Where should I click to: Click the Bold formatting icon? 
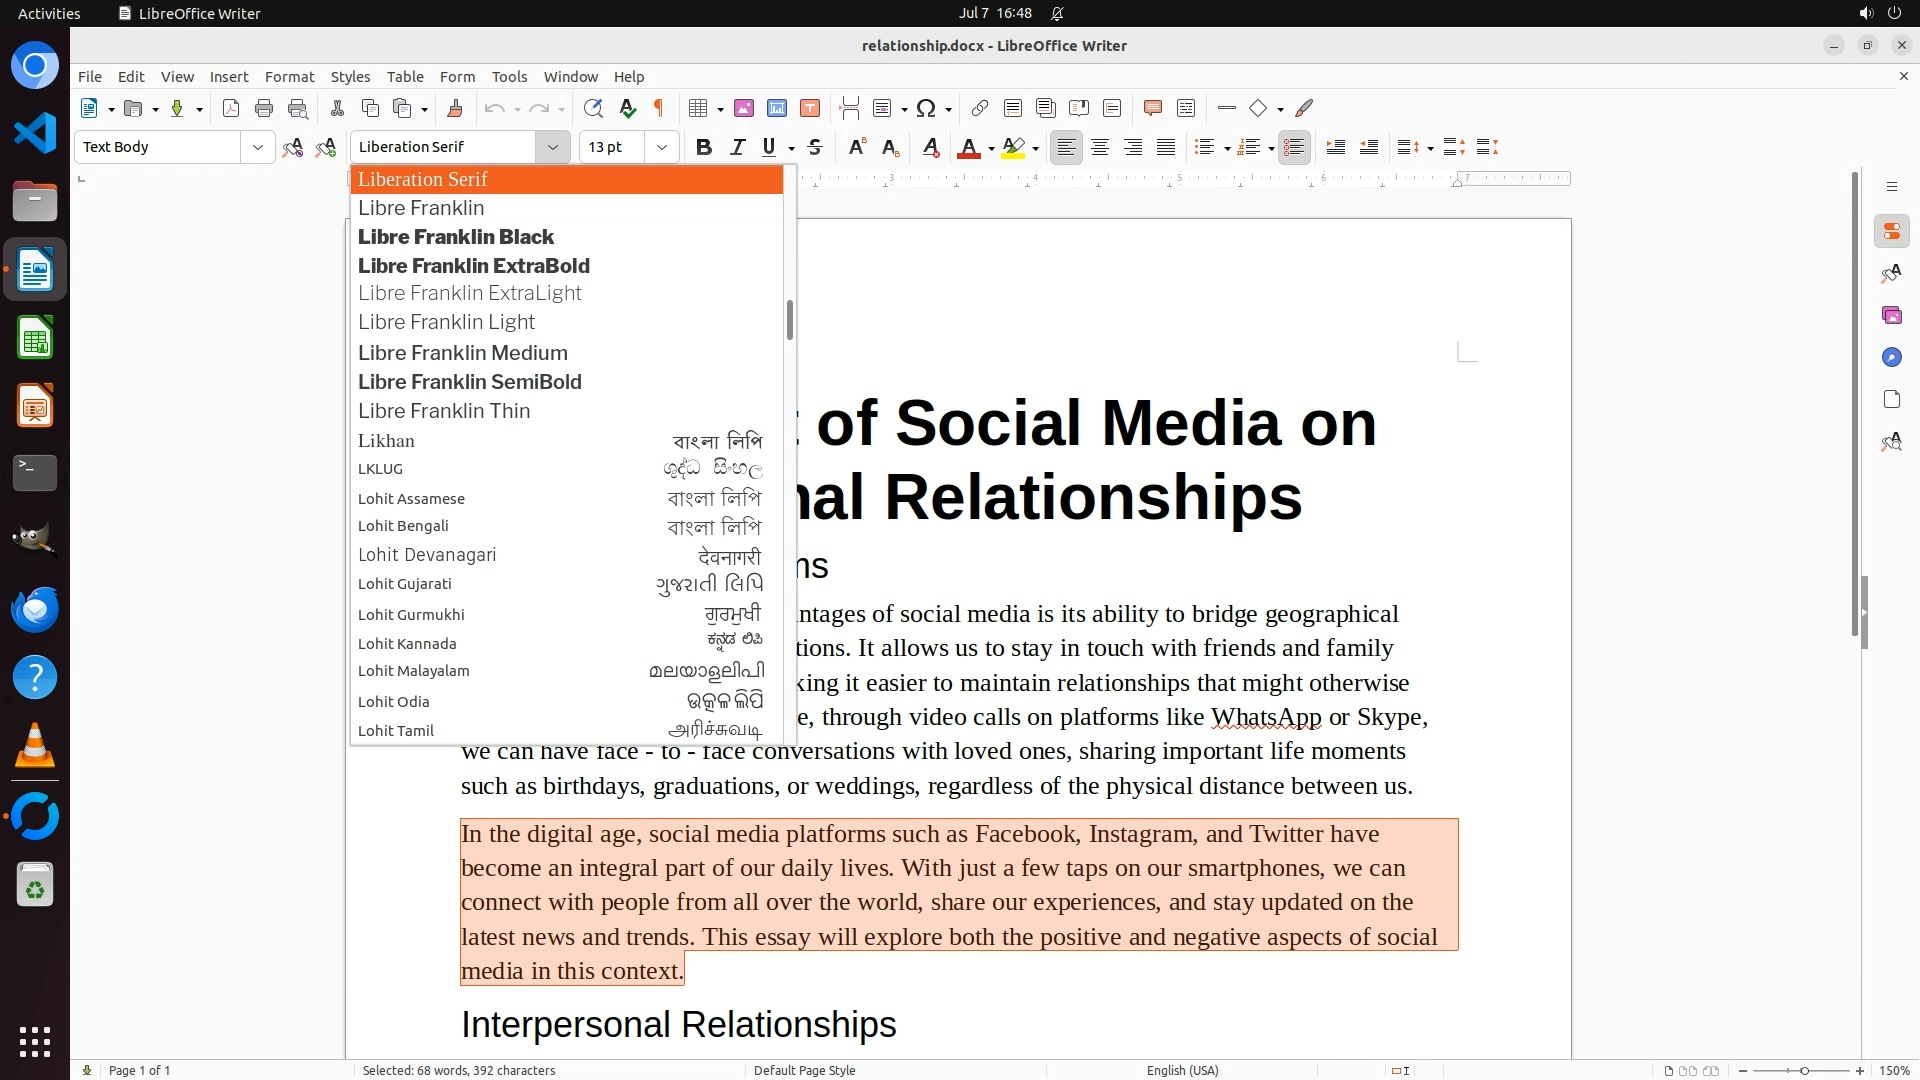(x=704, y=147)
